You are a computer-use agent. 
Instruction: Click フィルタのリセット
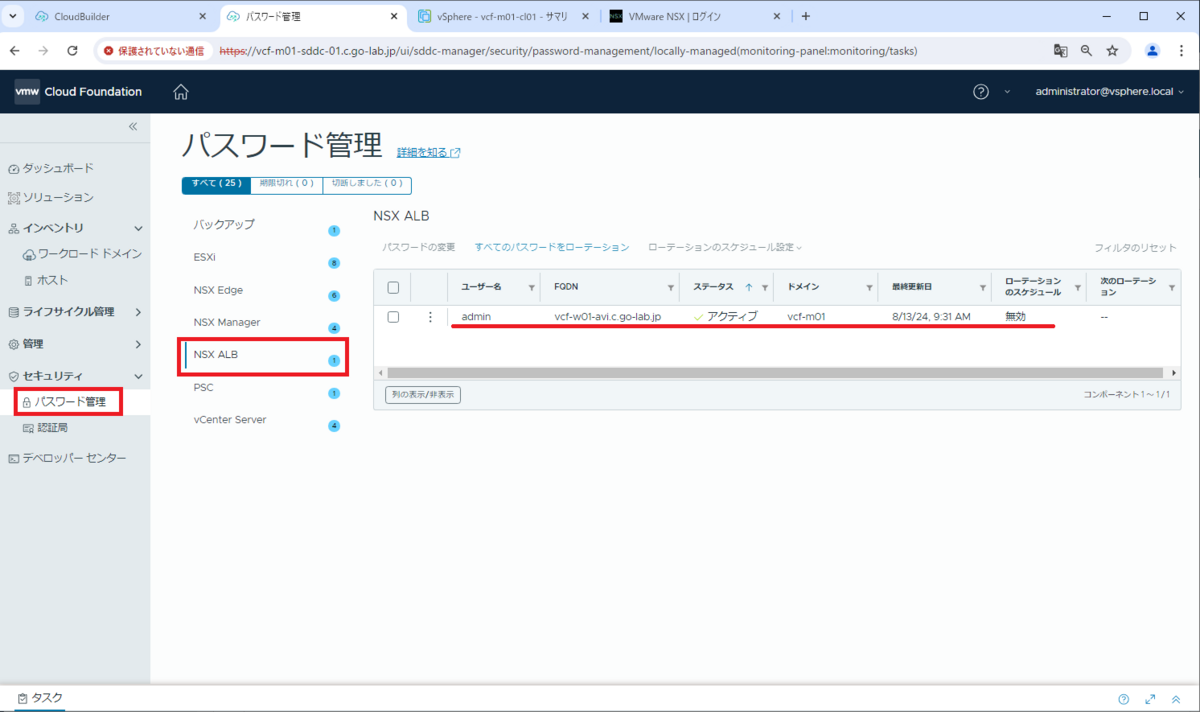[x=1135, y=248]
